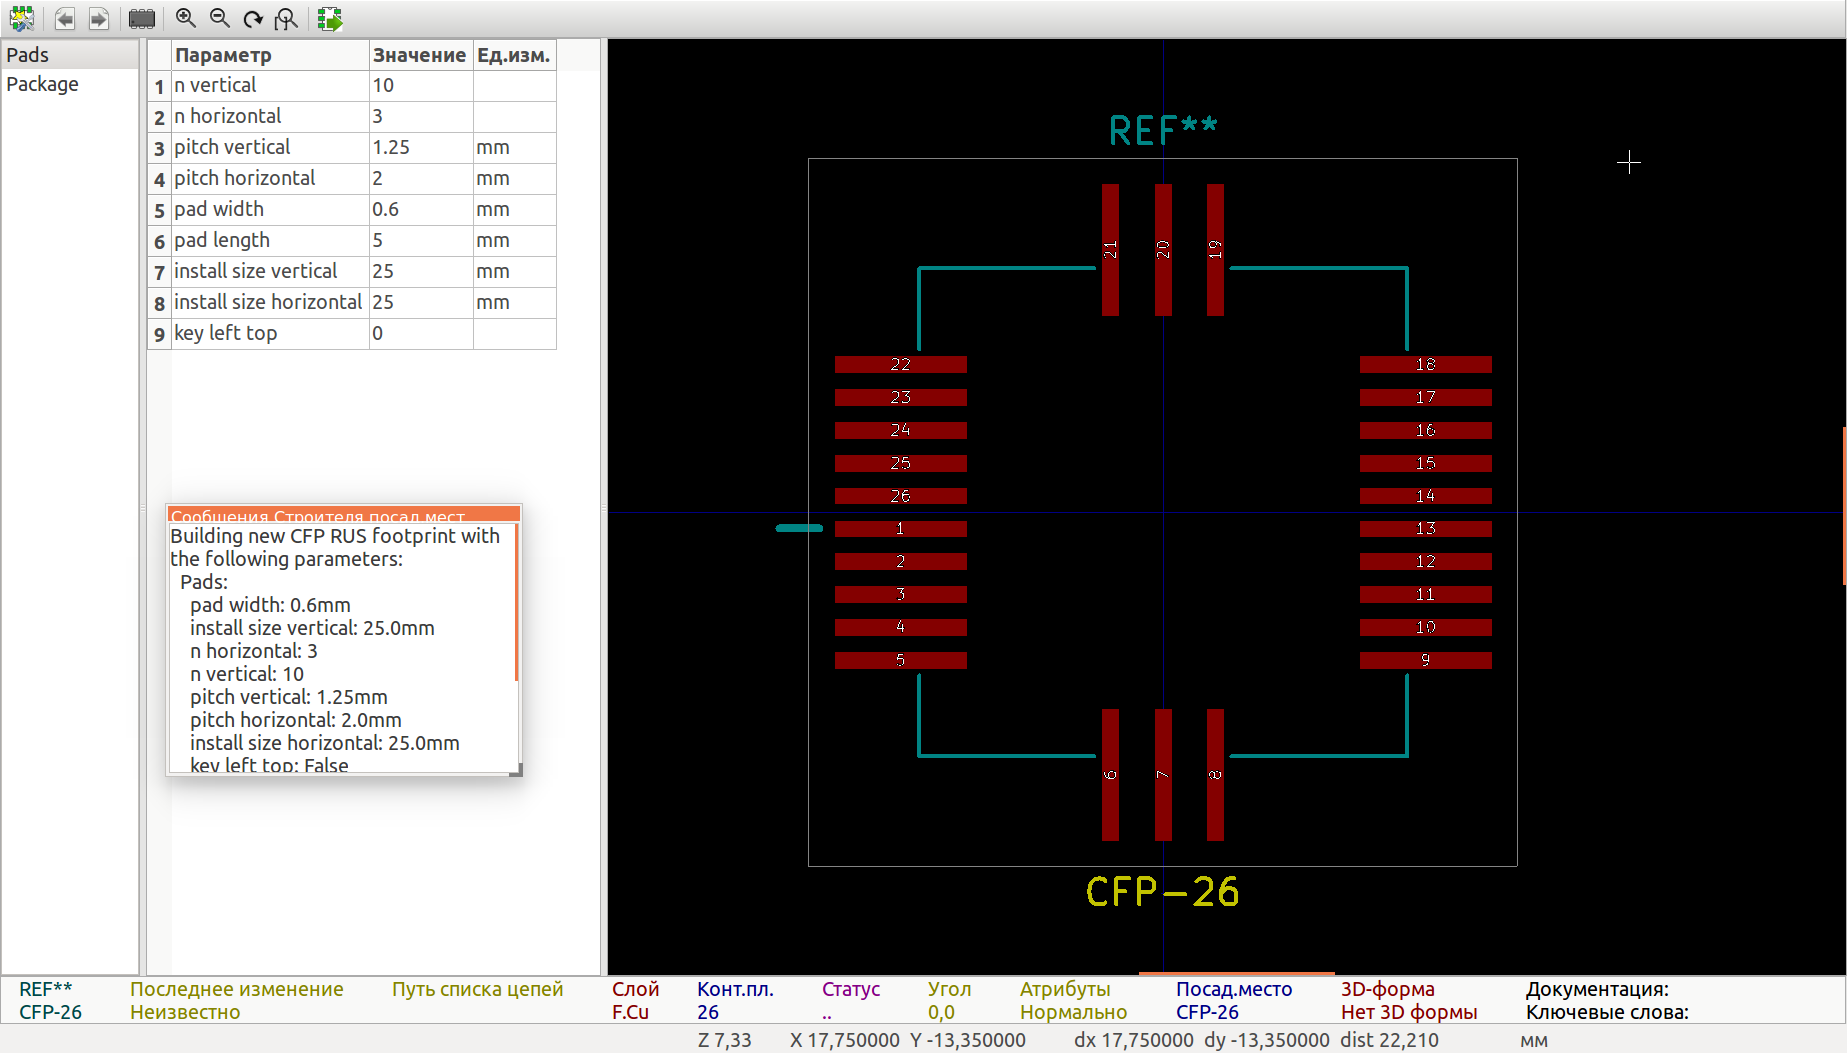Click pad 22 in the footprint preview
Image resolution: width=1847 pixels, height=1053 pixels.
[x=900, y=365]
